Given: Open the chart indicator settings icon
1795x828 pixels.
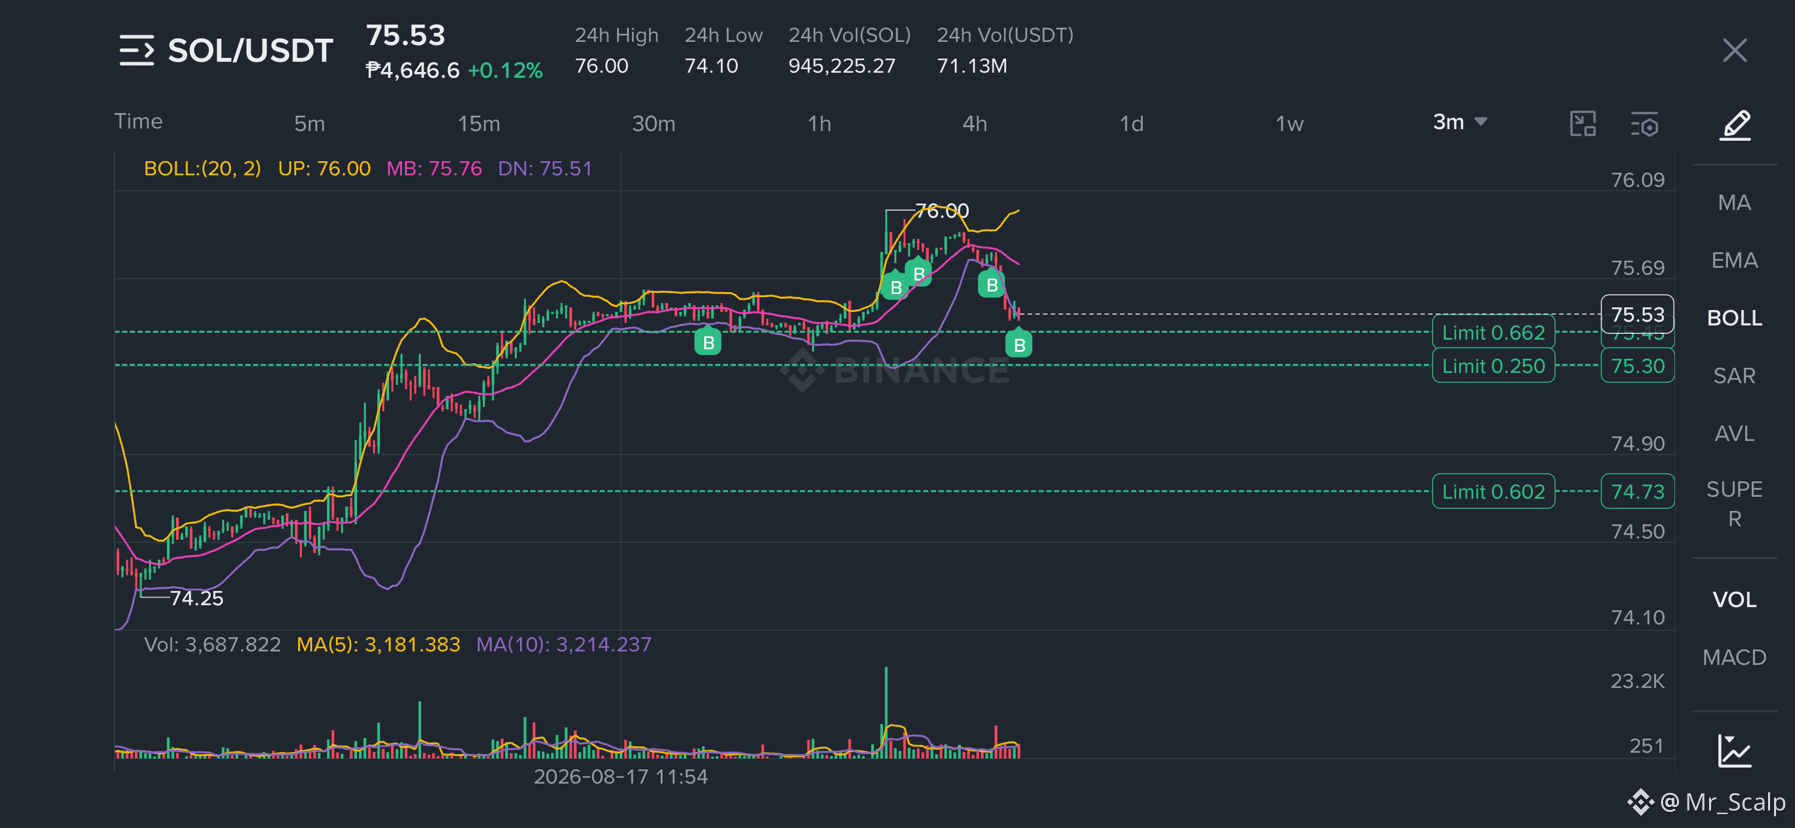Looking at the screenshot, I should coord(1645,123).
